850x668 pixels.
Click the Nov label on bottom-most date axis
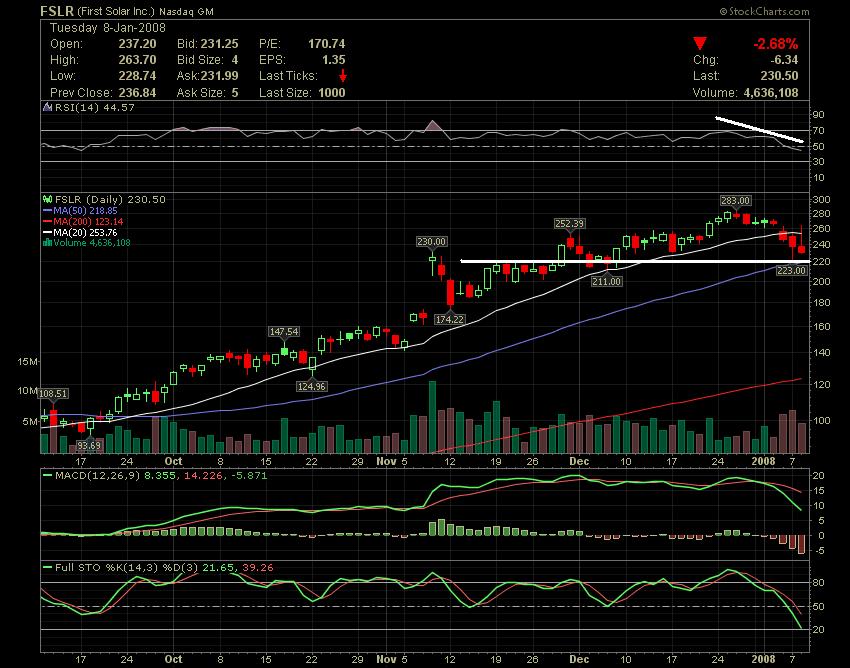[x=386, y=659]
